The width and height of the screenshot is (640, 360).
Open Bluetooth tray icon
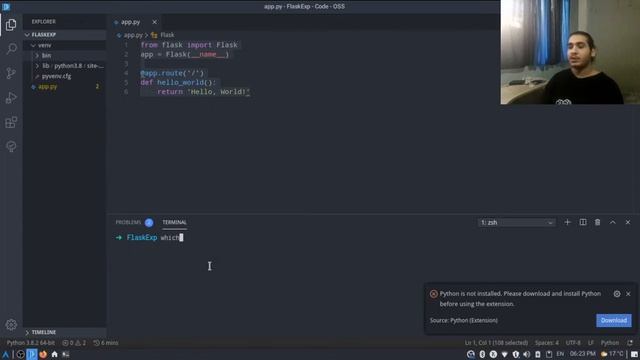[482, 354]
